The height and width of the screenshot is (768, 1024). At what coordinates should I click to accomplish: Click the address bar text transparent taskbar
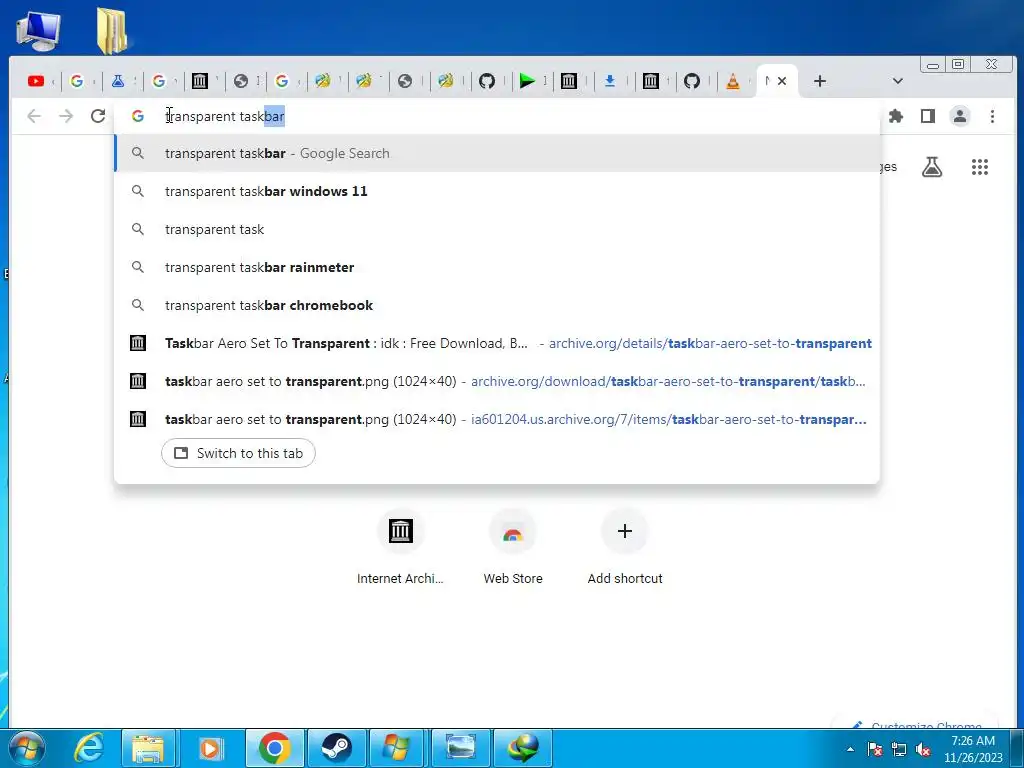(225, 116)
